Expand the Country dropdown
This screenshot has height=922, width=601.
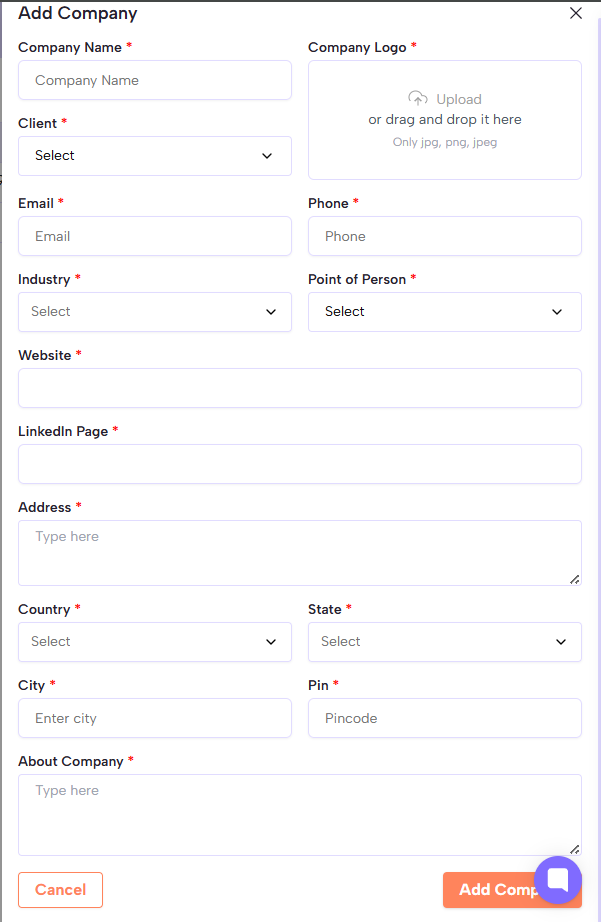[x=155, y=642]
